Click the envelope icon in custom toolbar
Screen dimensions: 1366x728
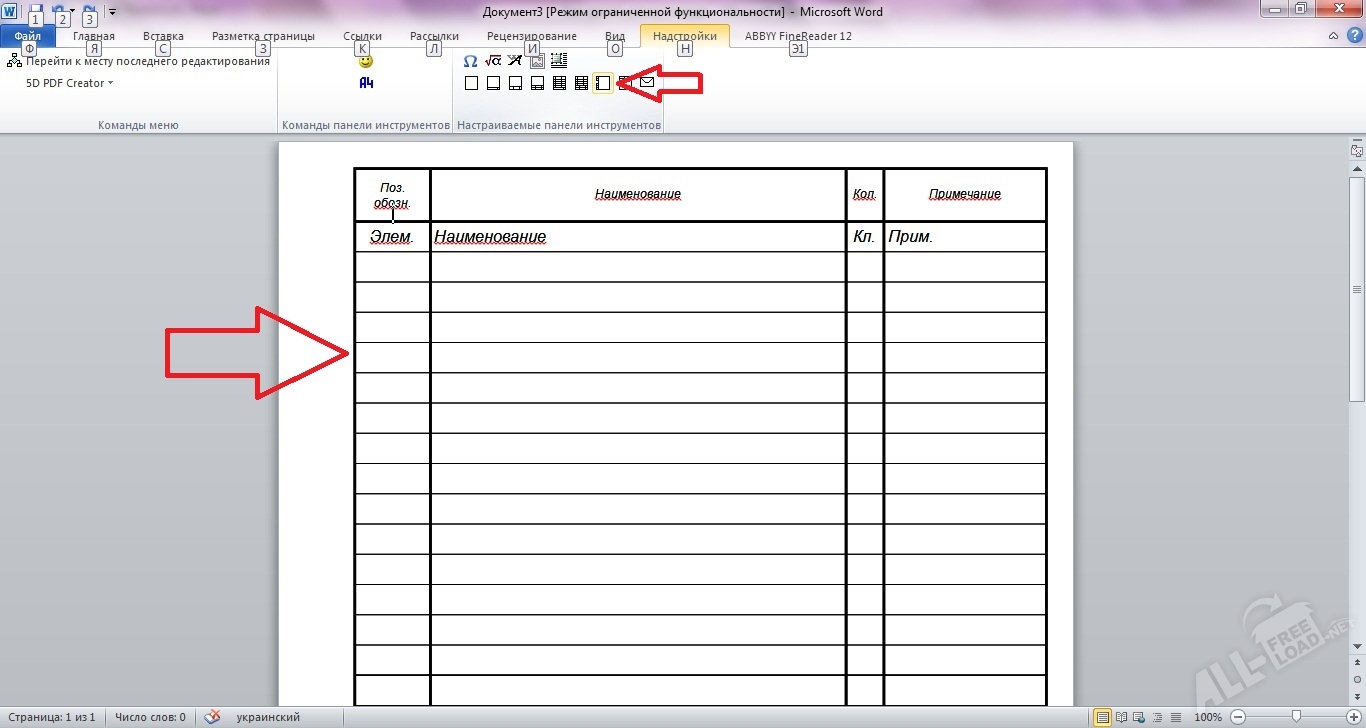(647, 83)
